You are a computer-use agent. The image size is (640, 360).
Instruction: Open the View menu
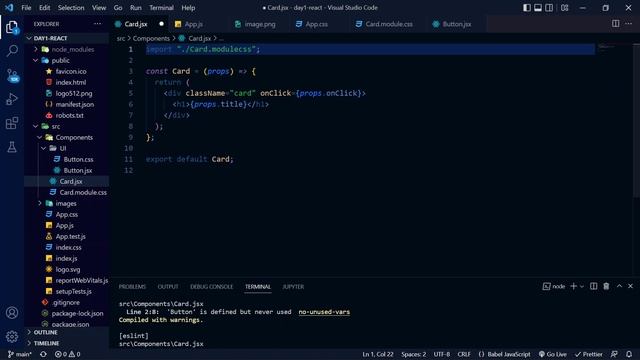click(x=99, y=8)
